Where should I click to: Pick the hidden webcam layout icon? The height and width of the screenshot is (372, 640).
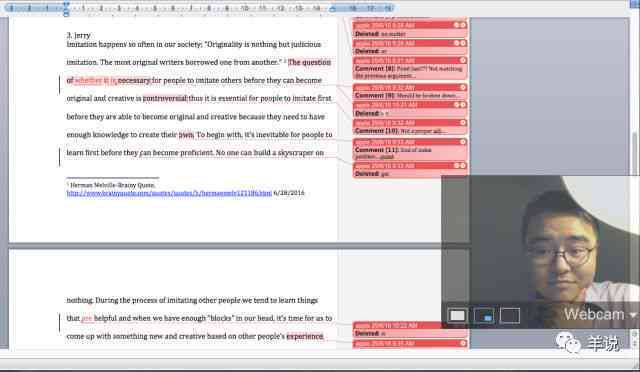tap(510, 315)
